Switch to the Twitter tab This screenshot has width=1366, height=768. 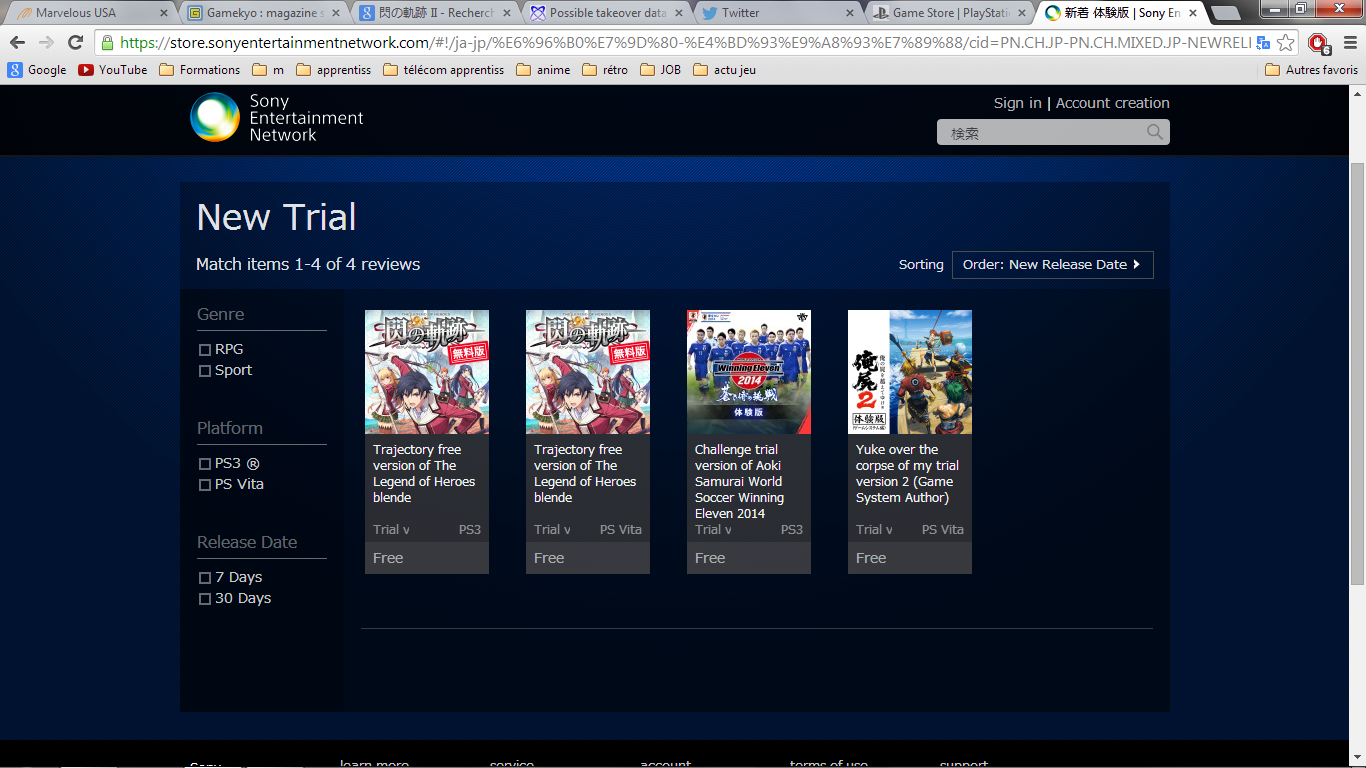(x=780, y=13)
